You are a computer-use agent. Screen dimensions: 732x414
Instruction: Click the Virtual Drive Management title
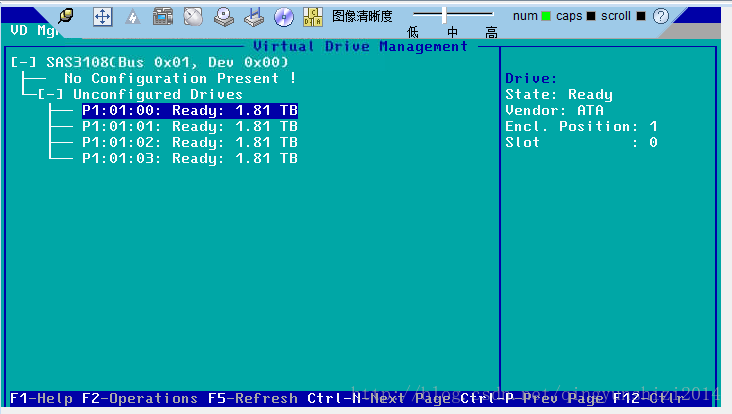pos(360,46)
